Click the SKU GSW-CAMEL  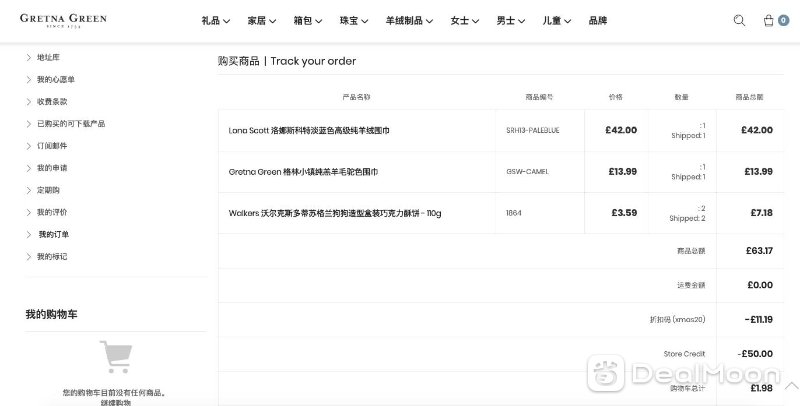point(527,172)
